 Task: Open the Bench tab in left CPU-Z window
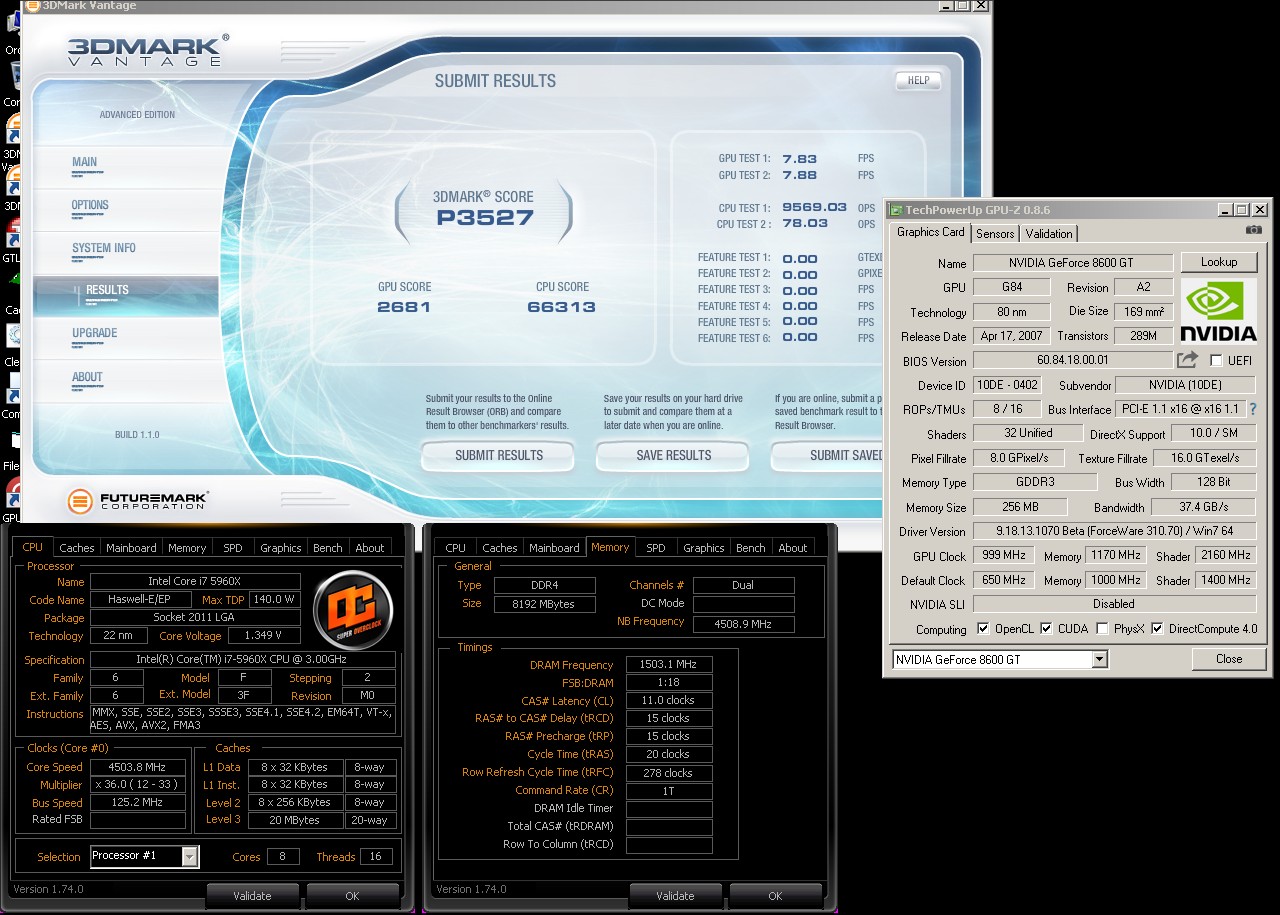pyautogui.click(x=327, y=548)
